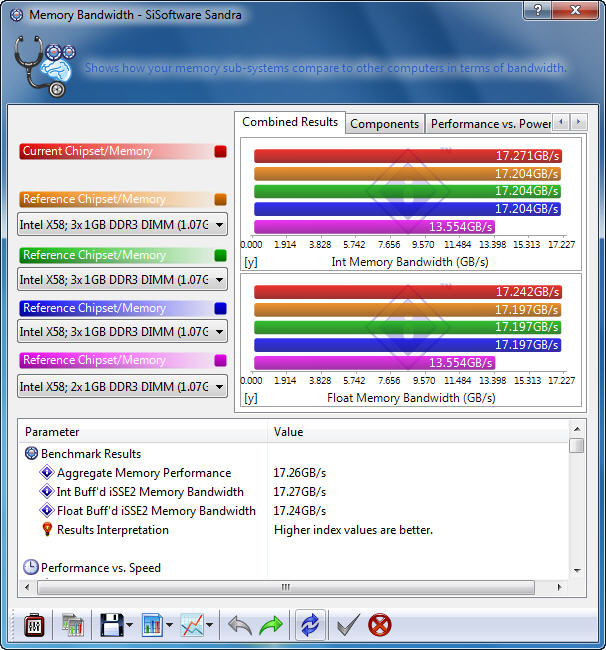Open the orange reference chipset dropdown
The height and width of the screenshot is (650, 606).
coord(122,225)
